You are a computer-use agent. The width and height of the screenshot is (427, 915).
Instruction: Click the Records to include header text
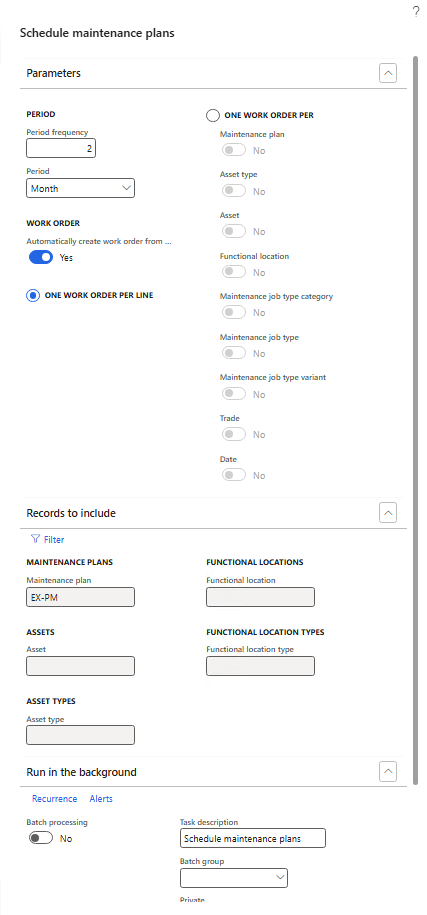tap(71, 513)
